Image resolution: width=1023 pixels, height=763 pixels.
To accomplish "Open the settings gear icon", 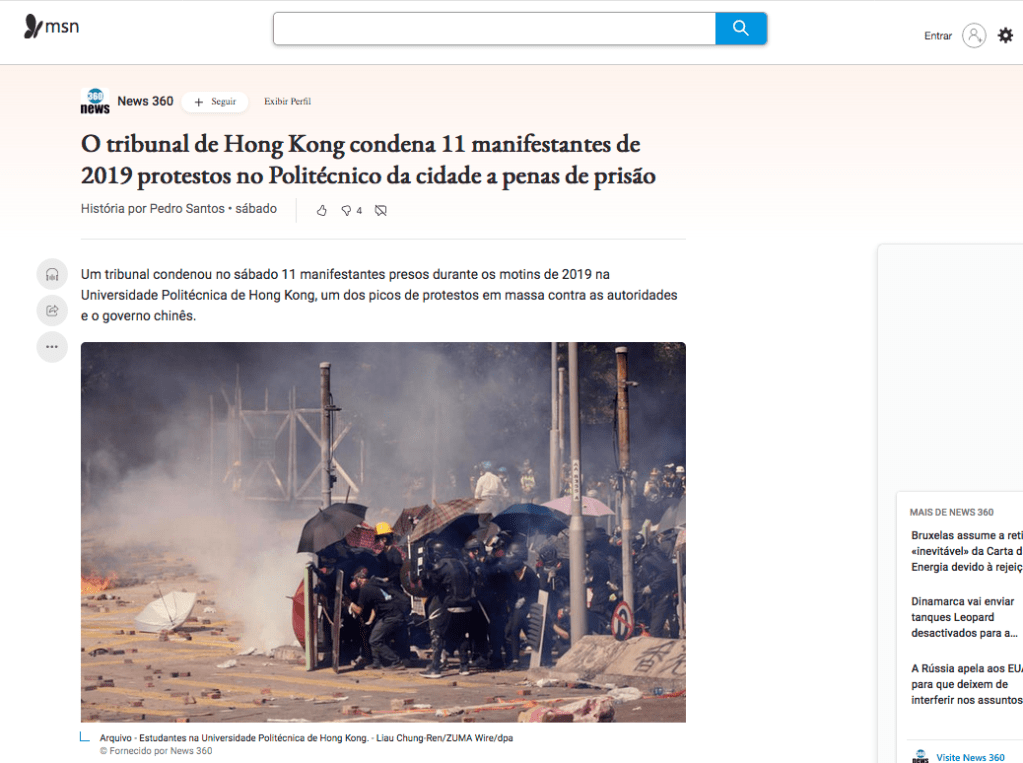I will pyautogui.click(x=1005, y=35).
